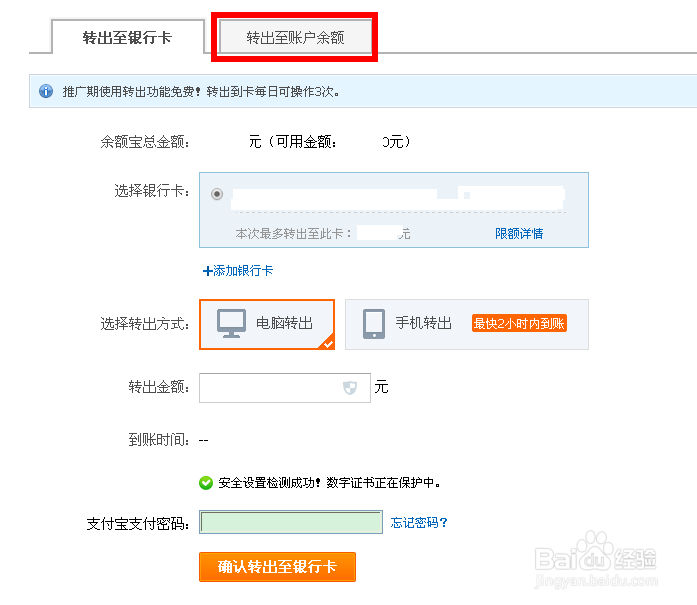Click the 到账时间 label
The height and width of the screenshot is (605, 697).
click(x=159, y=440)
